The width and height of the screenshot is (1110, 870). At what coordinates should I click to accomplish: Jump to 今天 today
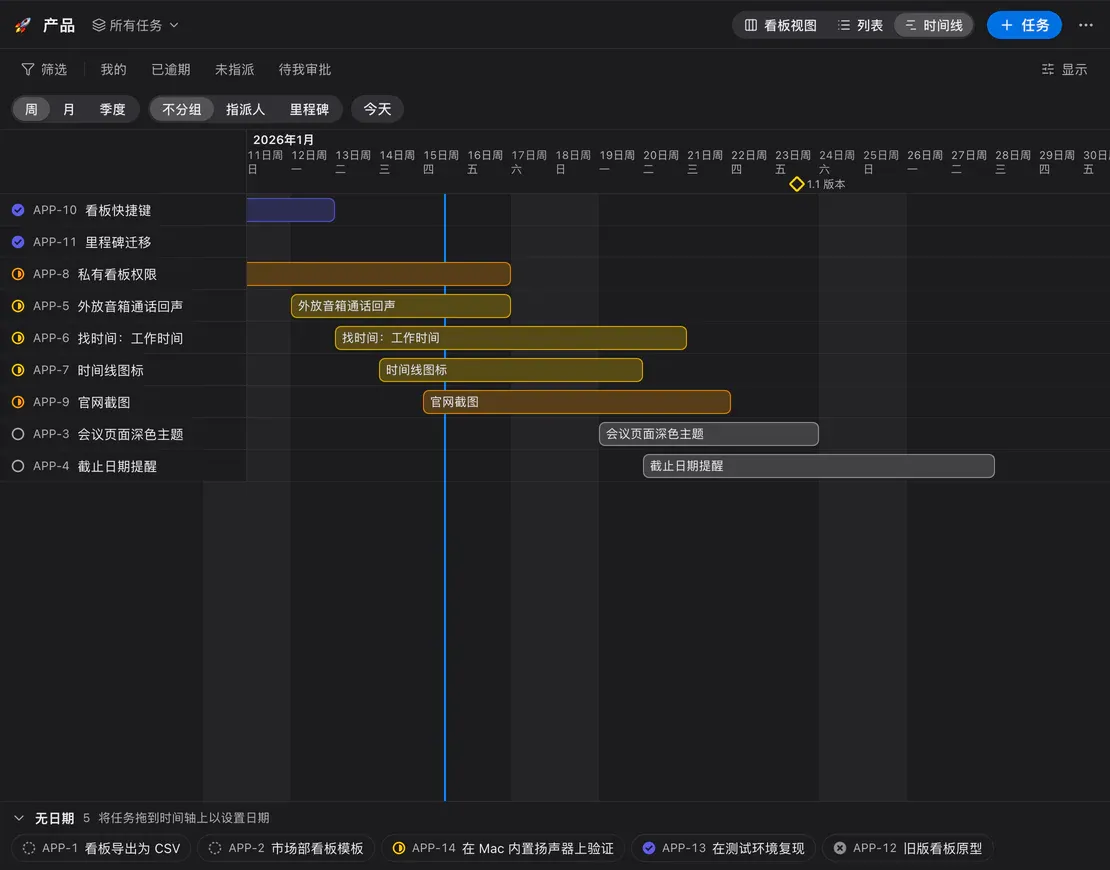pyautogui.click(x=377, y=109)
